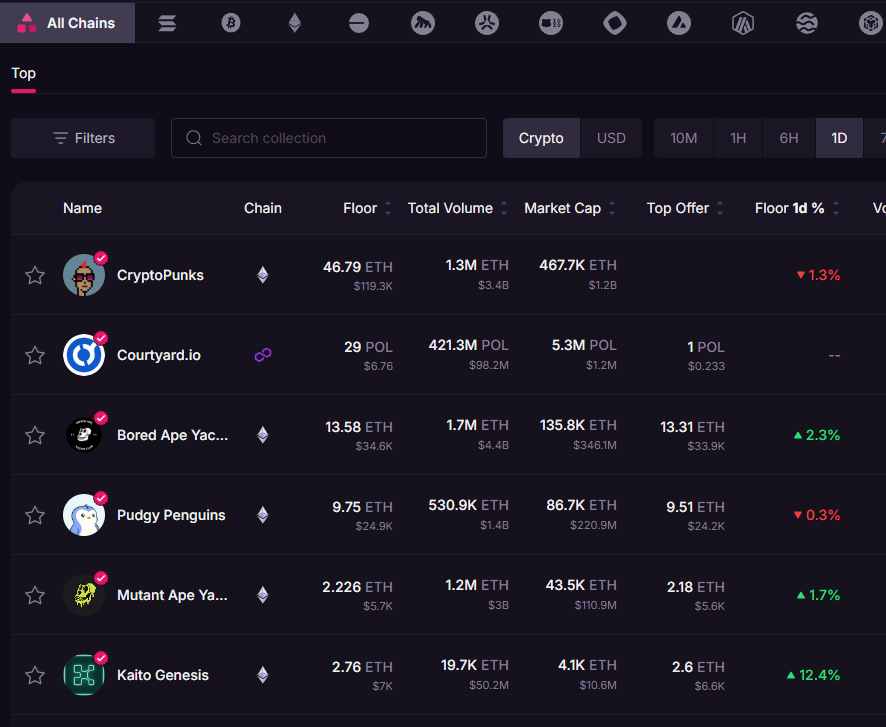
Task: Select the Avalanche chain icon
Action: click(679, 23)
